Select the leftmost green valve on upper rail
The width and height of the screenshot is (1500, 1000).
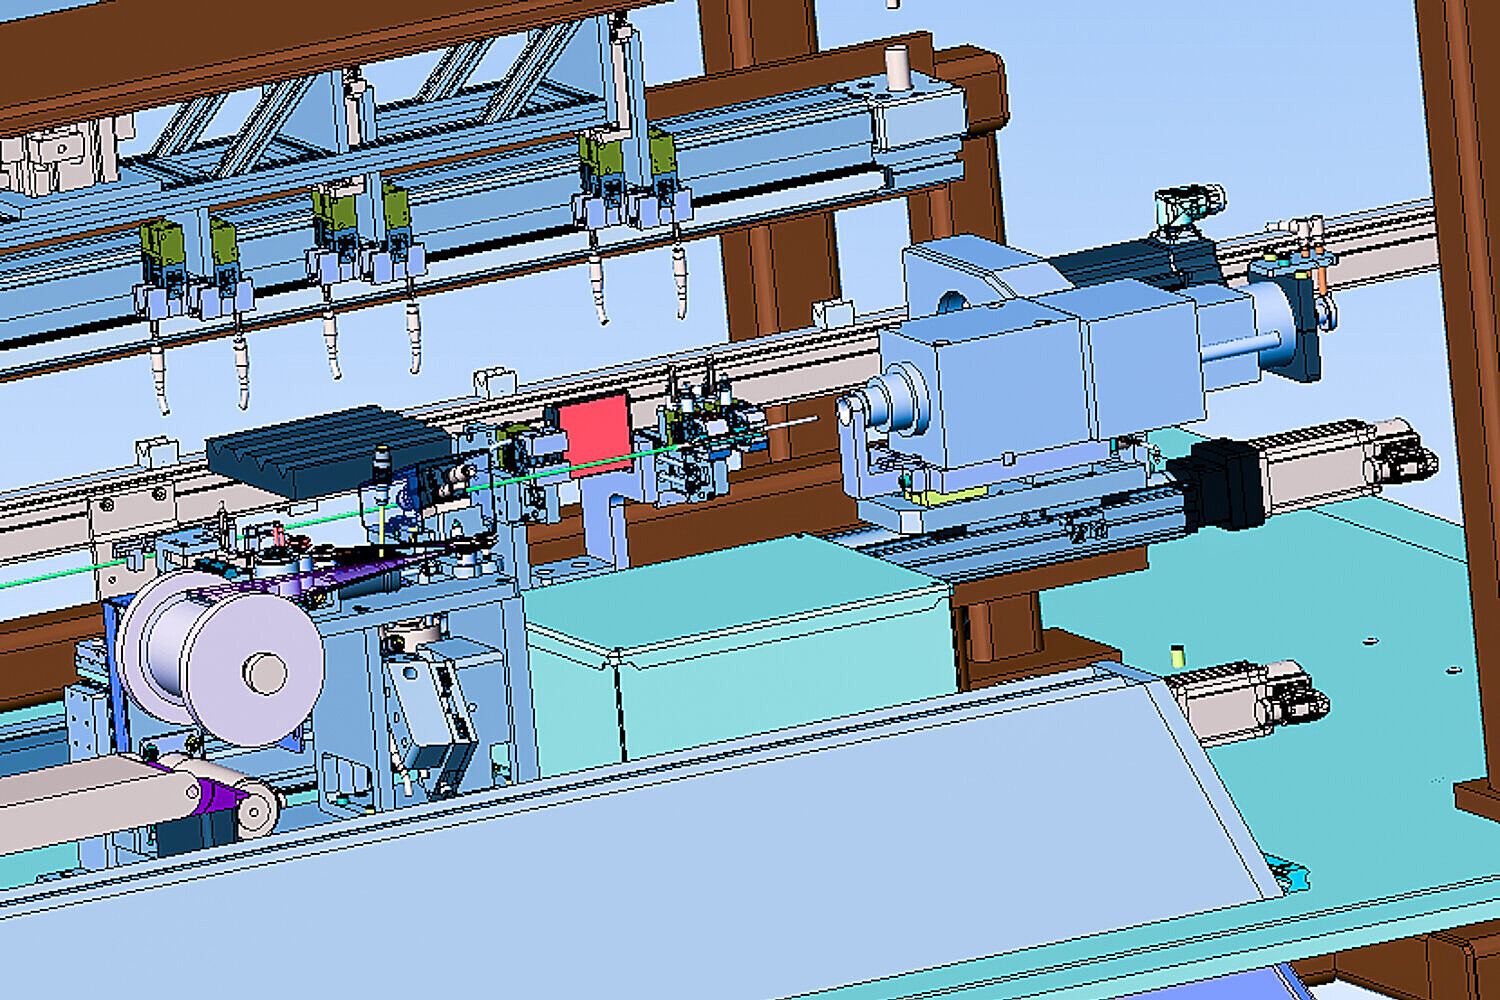click(160, 245)
